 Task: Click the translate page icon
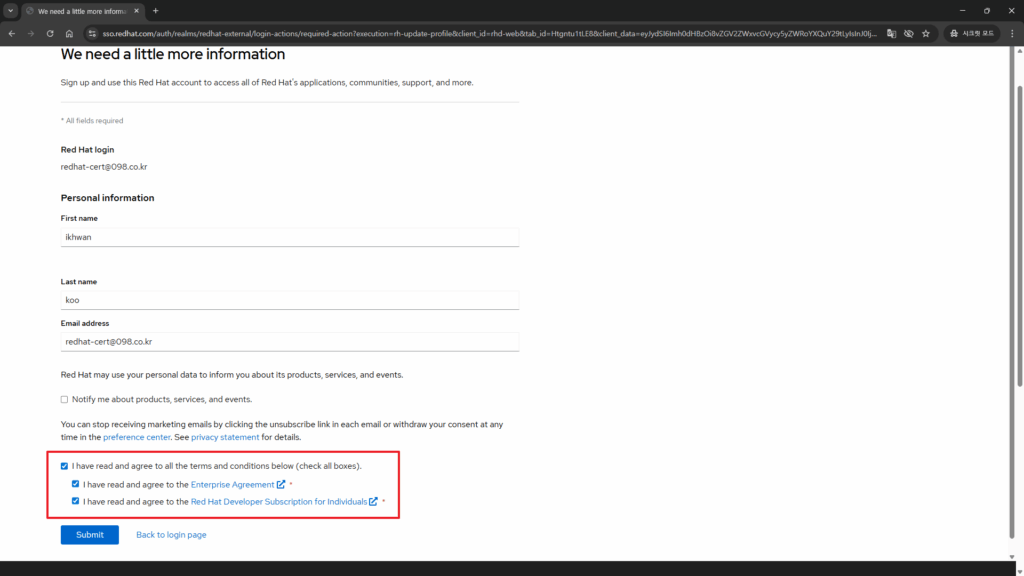click(891, 33)
